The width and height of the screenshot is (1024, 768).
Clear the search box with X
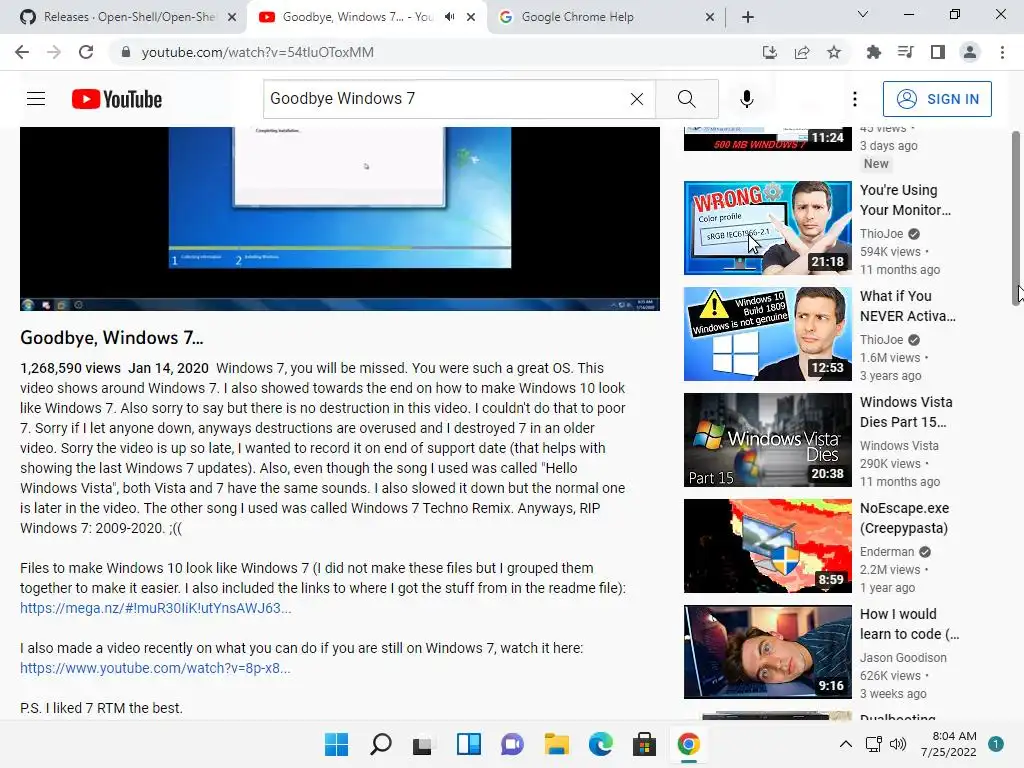pos(637,99)
